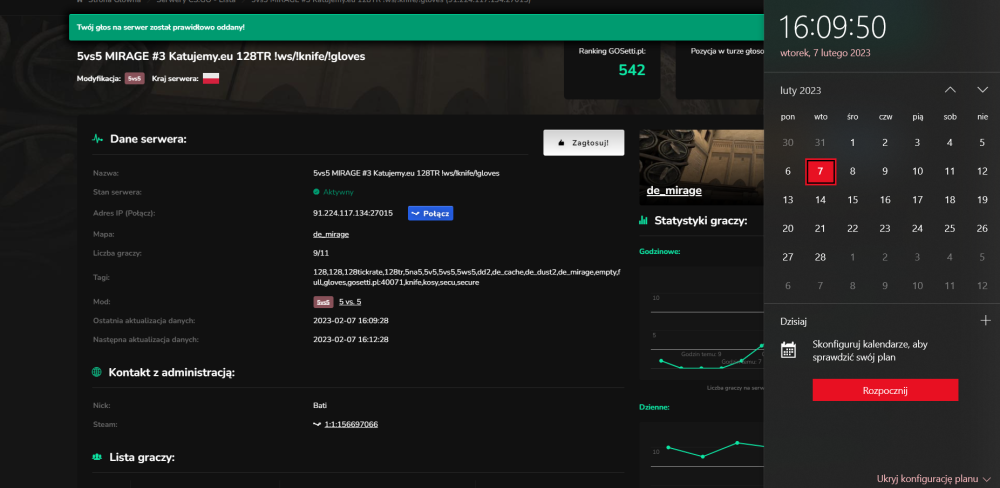This screenshot has height=488, width=1000.
Task: Click the globe icon beside Kontakt z administracją
Action: click(x=97, y=372)
